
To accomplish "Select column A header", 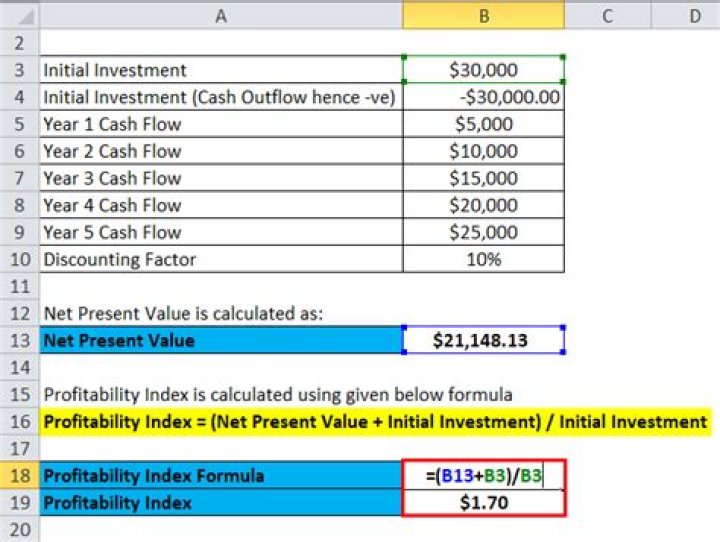I will point(221,16).
